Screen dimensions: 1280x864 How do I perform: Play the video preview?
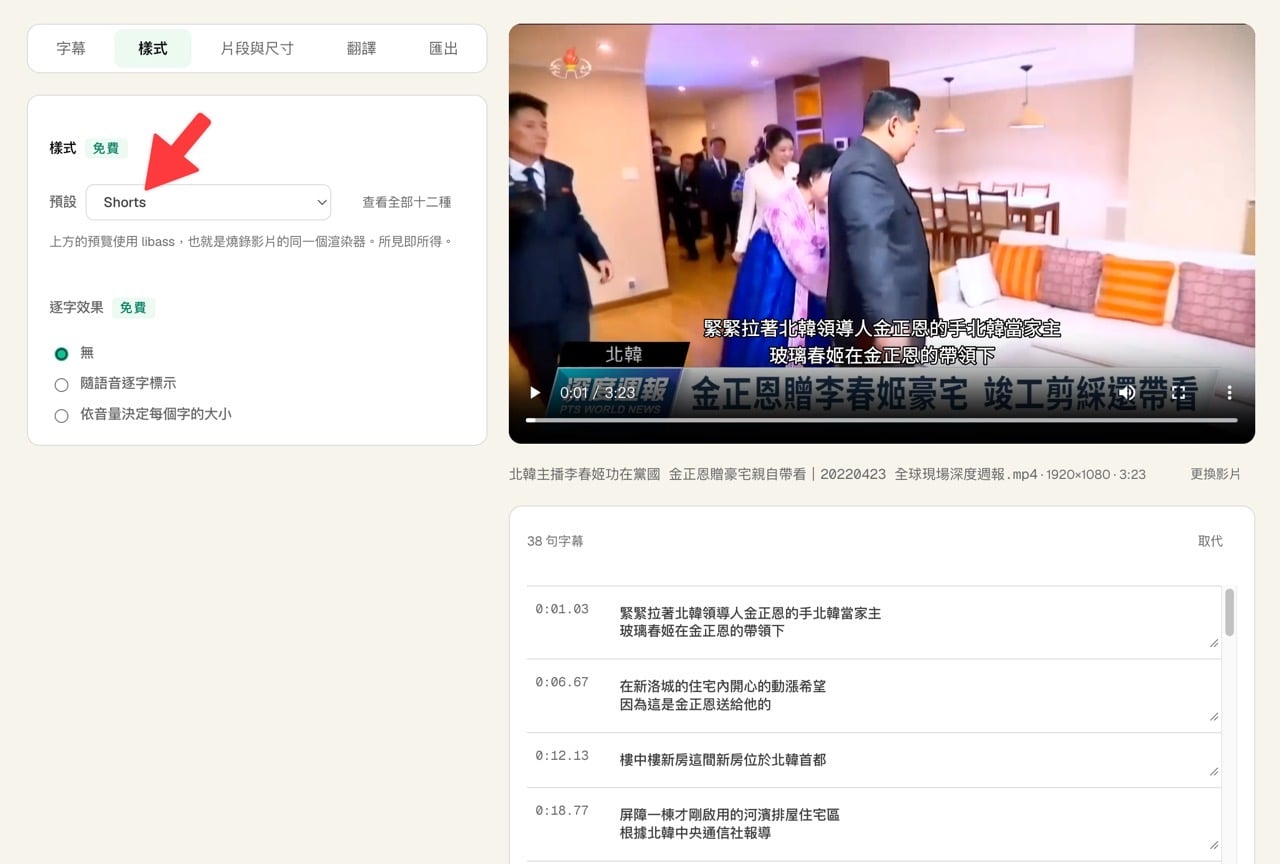[x=534, y=393]
